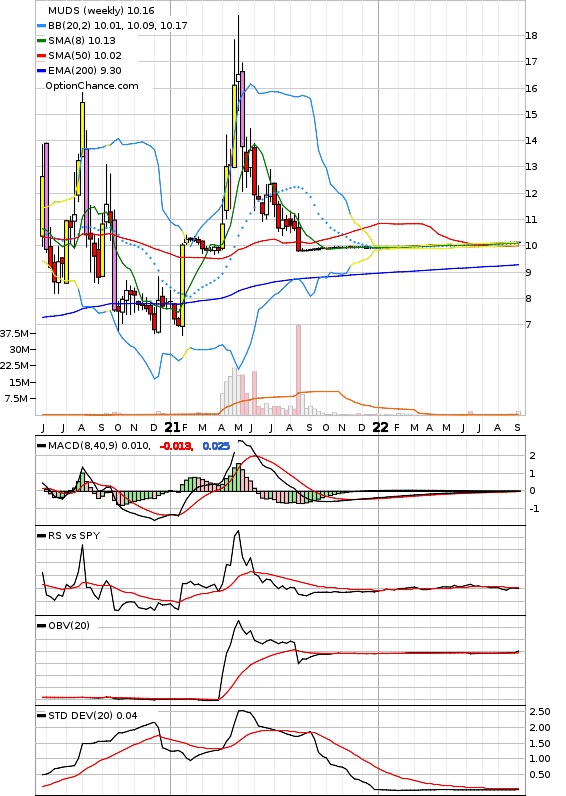Click the dark blue EMA(200) legend marker

pyautogui.click(x=42, y=71)
